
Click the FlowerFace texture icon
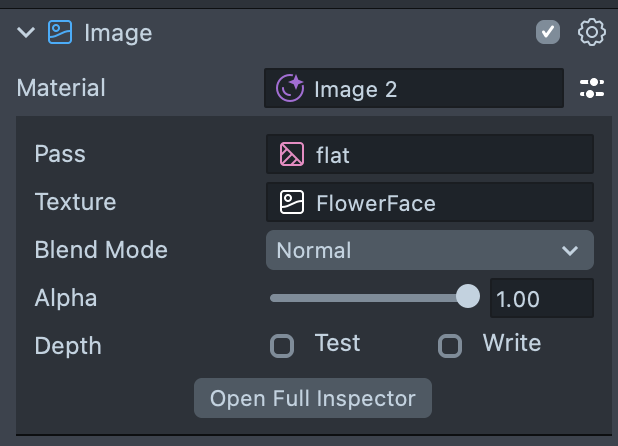click(291, 203)
